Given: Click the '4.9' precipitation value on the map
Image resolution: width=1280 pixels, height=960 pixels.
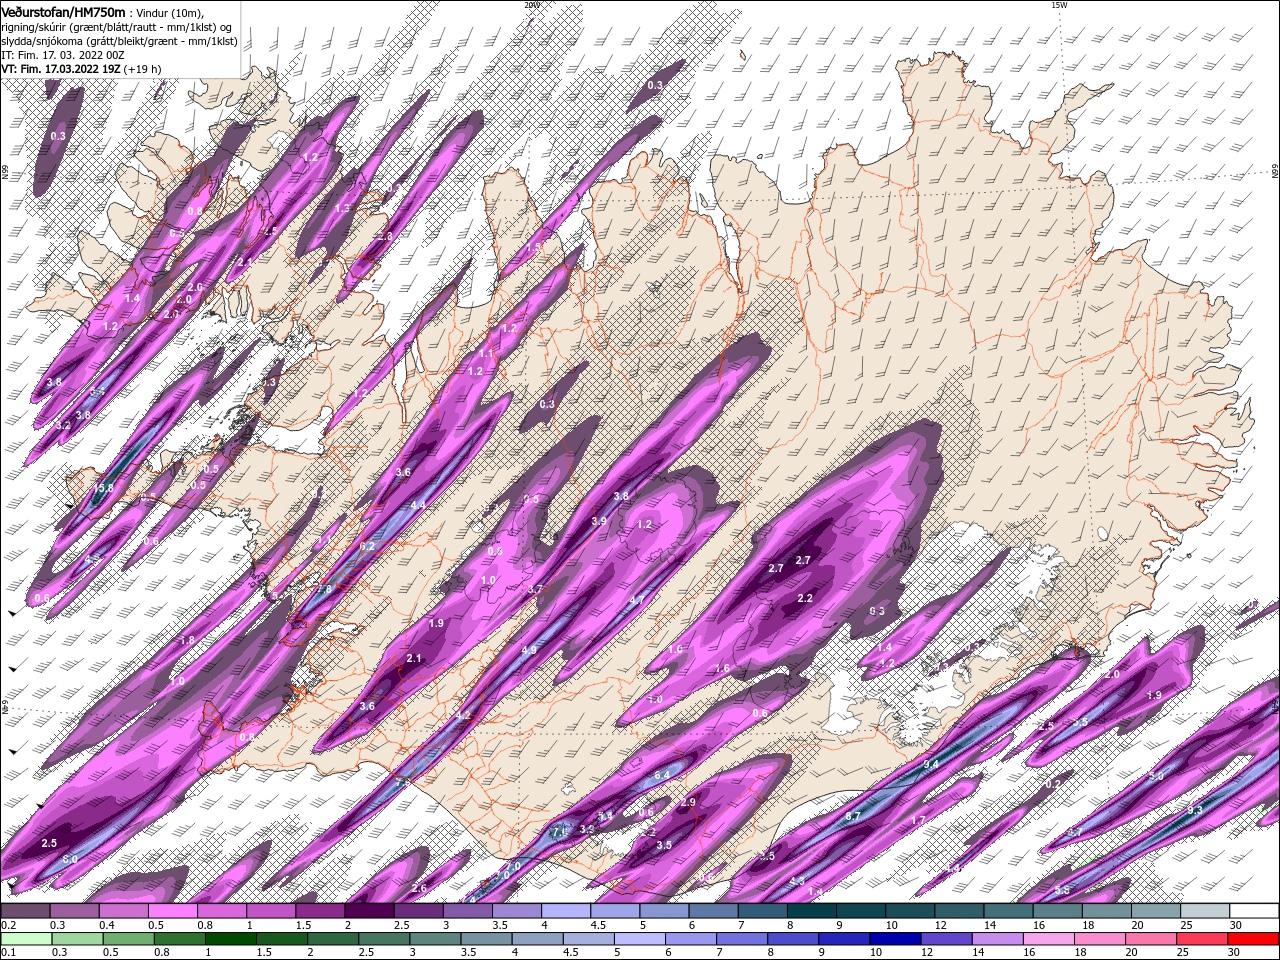Looking at the screenshot, I should click(529, 650).
